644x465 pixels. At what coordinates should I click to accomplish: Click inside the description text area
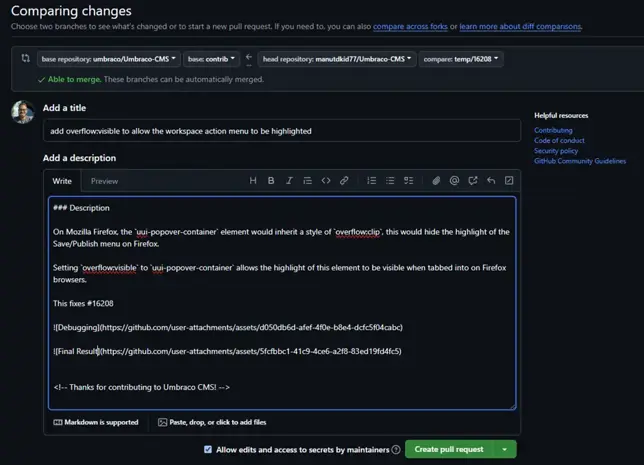282,303
